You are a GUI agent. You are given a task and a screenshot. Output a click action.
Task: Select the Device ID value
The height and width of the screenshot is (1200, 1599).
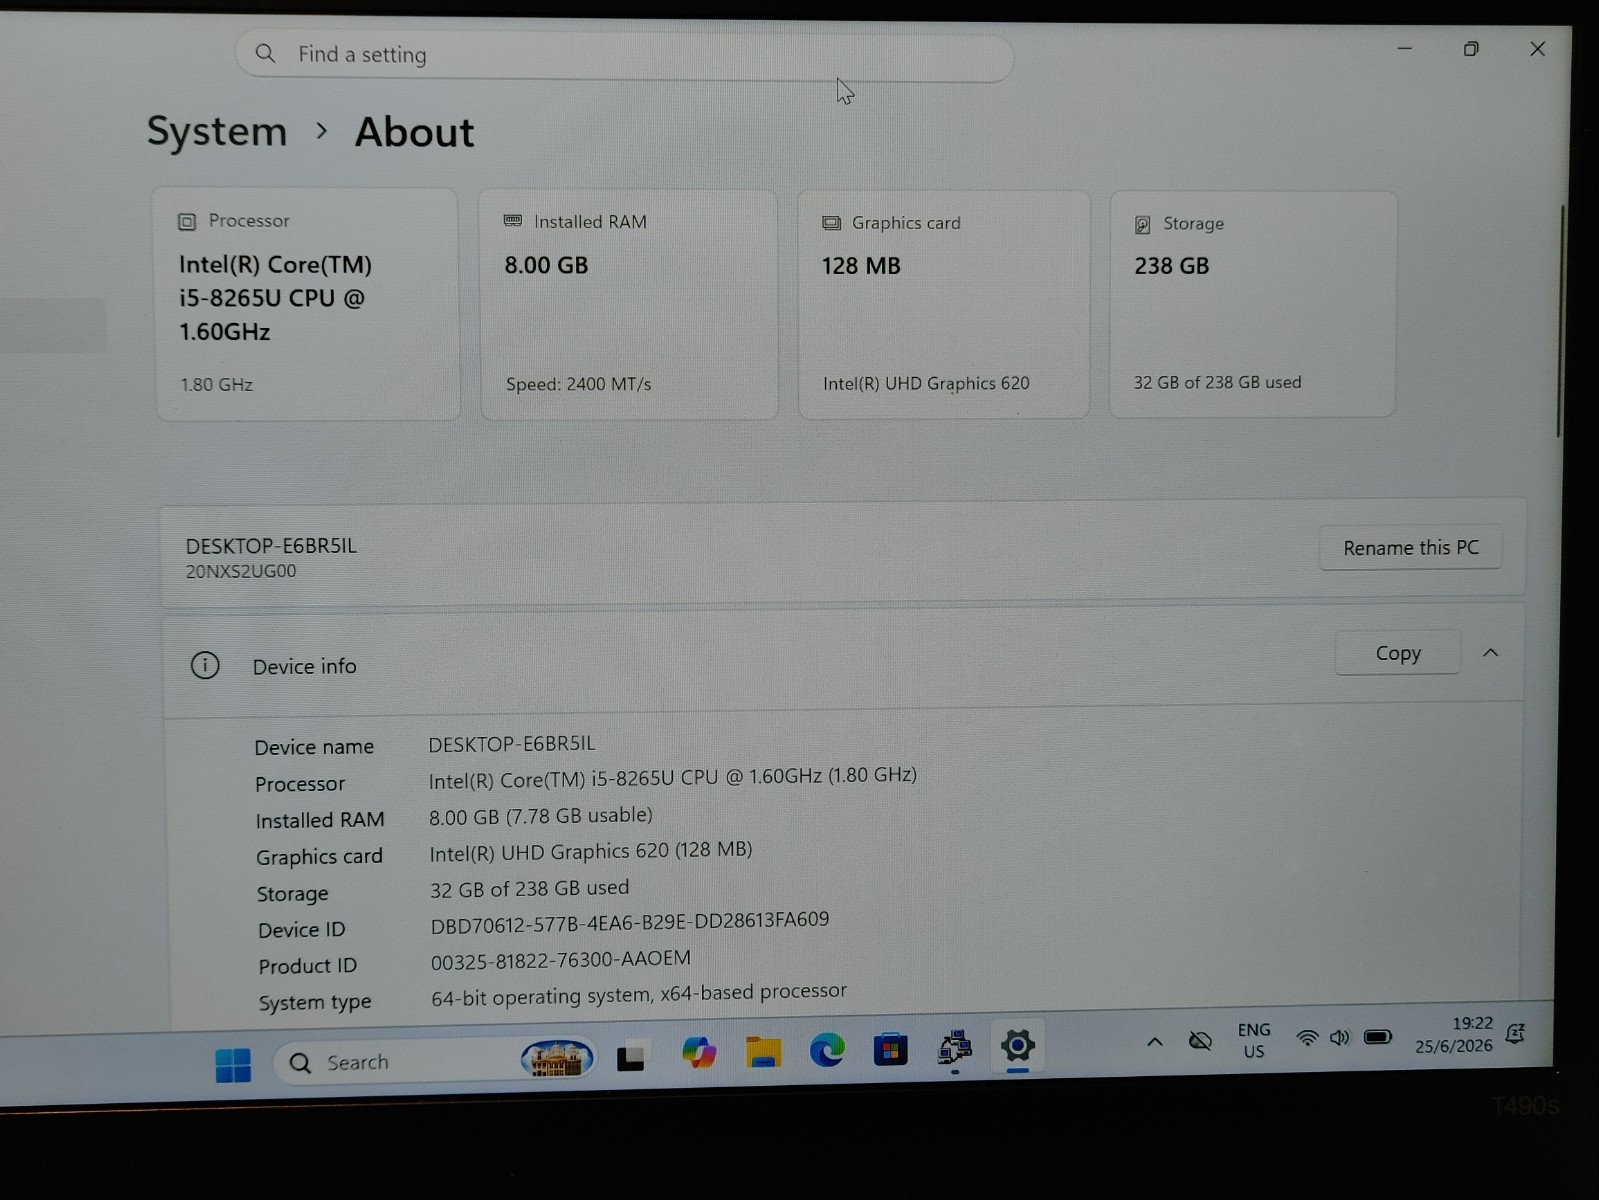coord(630,922)
